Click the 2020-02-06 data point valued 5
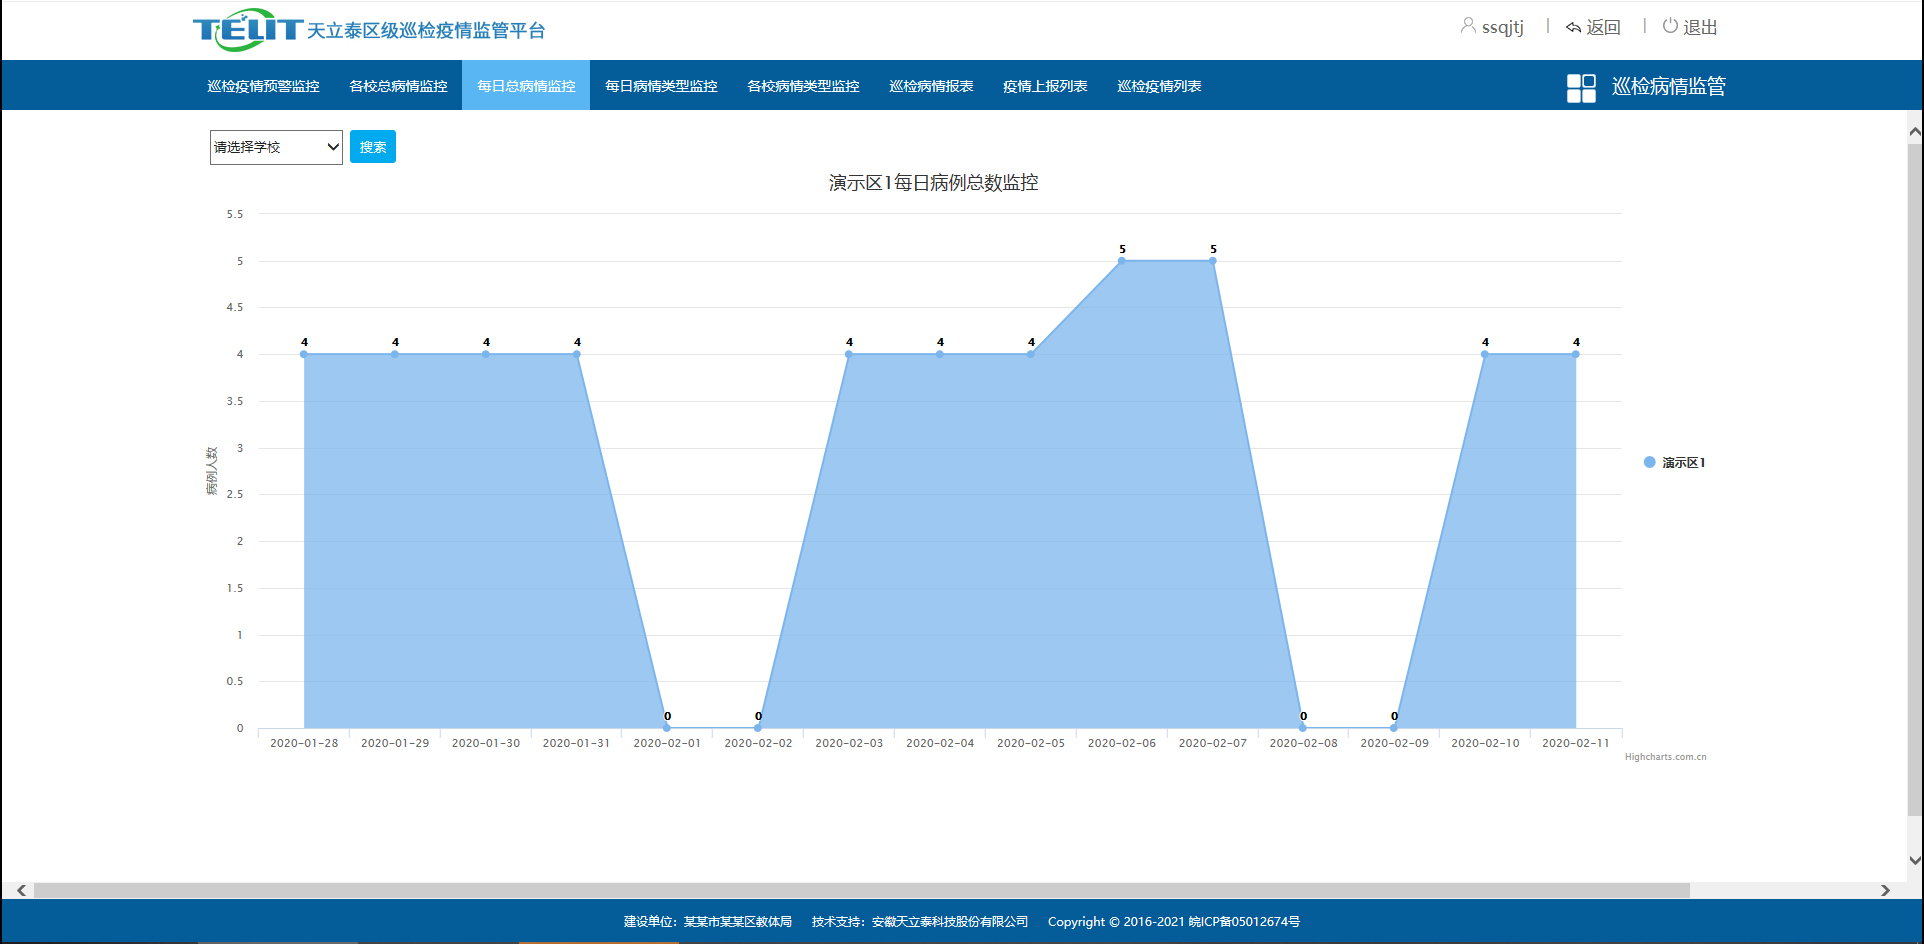1924x944 pixels. click(1121, 261)
